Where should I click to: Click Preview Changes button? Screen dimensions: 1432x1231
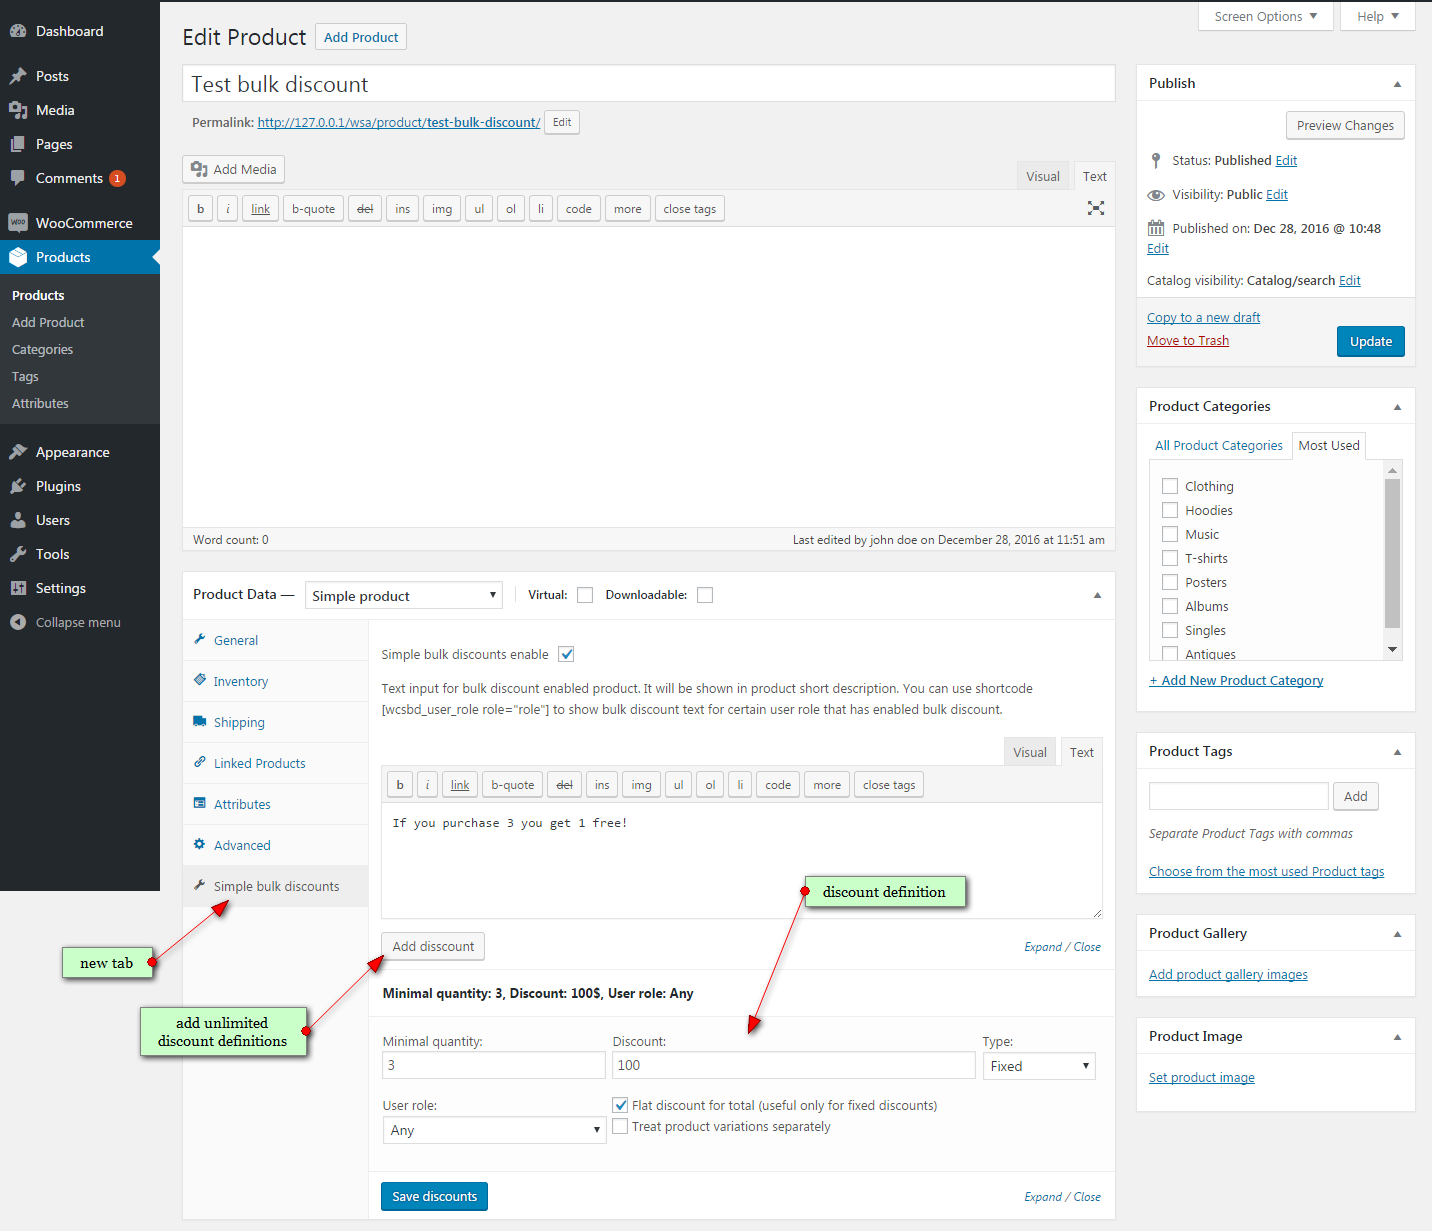[1345, 125]
